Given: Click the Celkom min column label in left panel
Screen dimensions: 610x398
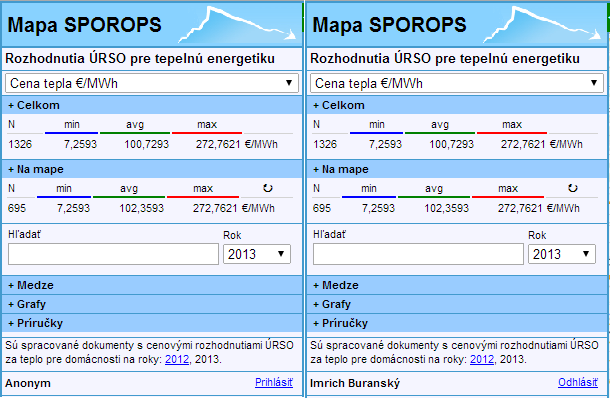Looking at the screenshot, I should tap(72, 124).
